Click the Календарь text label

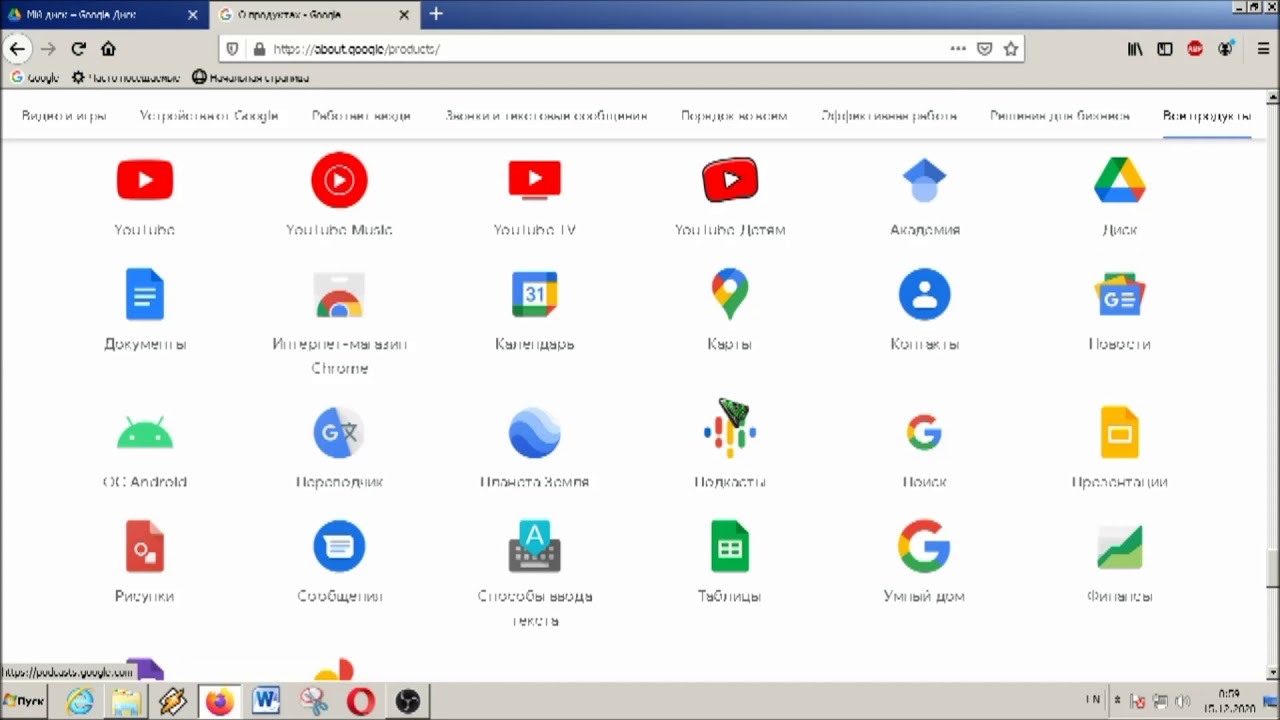(534, 344)
